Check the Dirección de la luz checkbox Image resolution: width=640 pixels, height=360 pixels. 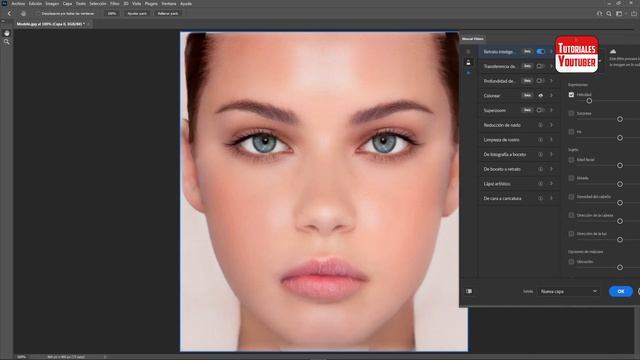click(571, 234)
